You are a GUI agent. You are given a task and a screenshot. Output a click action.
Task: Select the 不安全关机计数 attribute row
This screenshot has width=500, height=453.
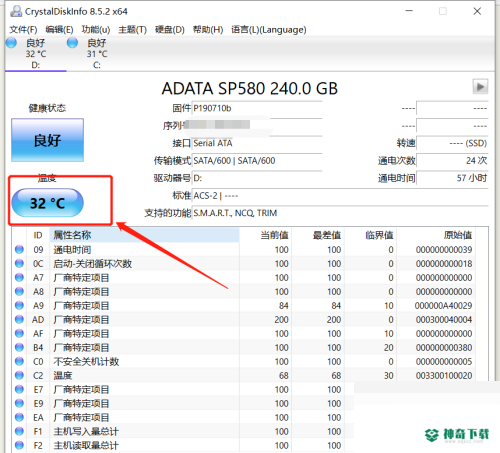245,362
